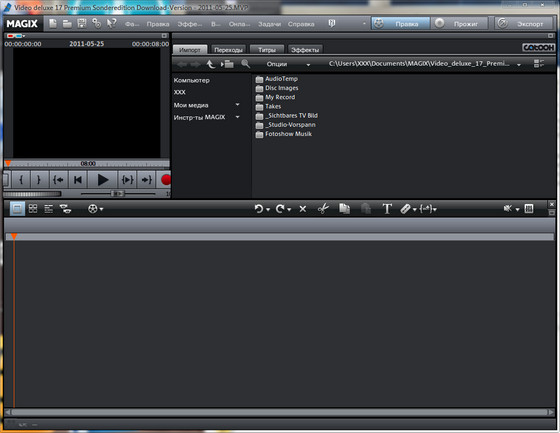
Task: Switch to Правка edit mode button
Action: pos(400,24)
